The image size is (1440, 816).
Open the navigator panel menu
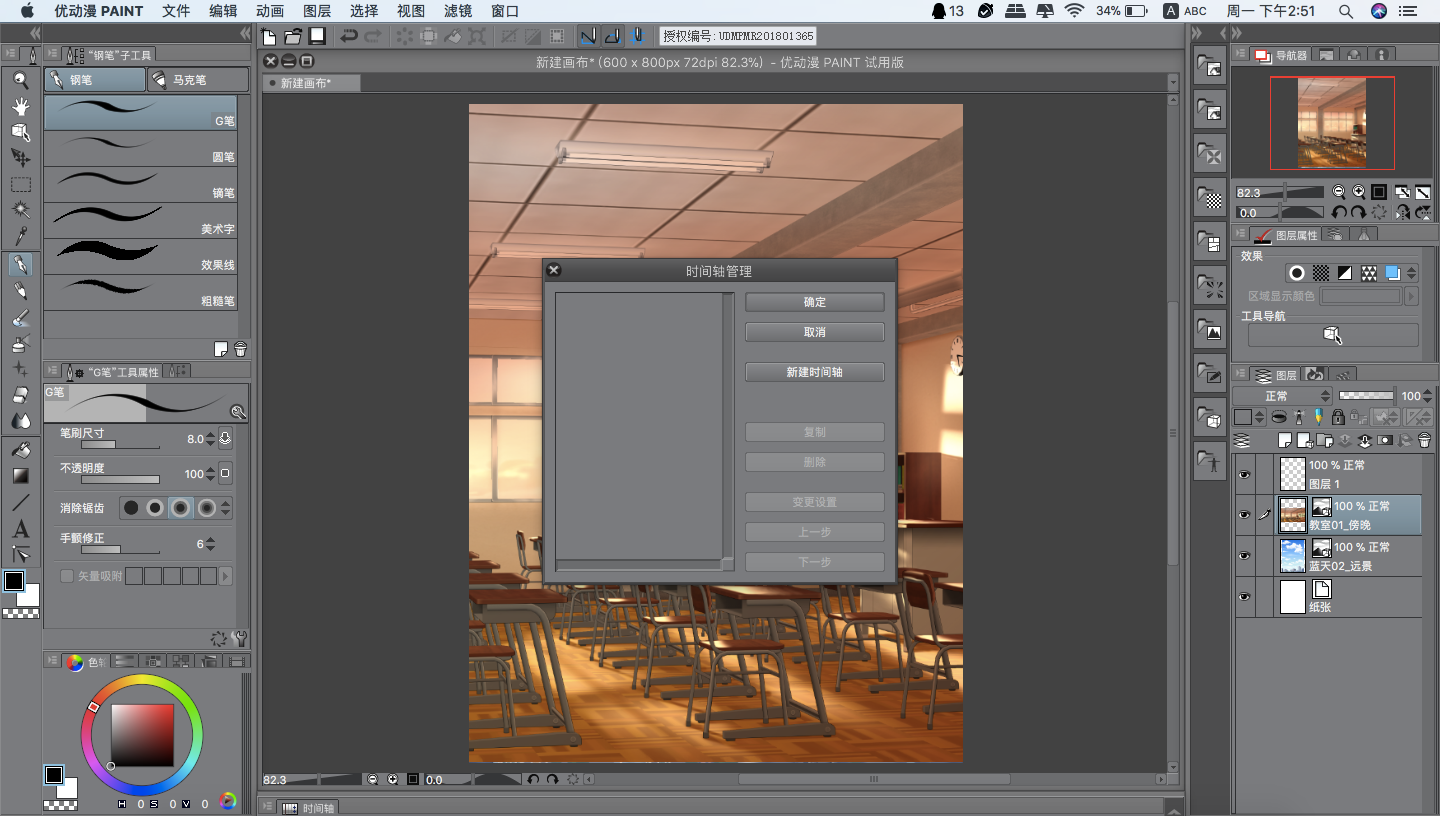(1240, 55)
